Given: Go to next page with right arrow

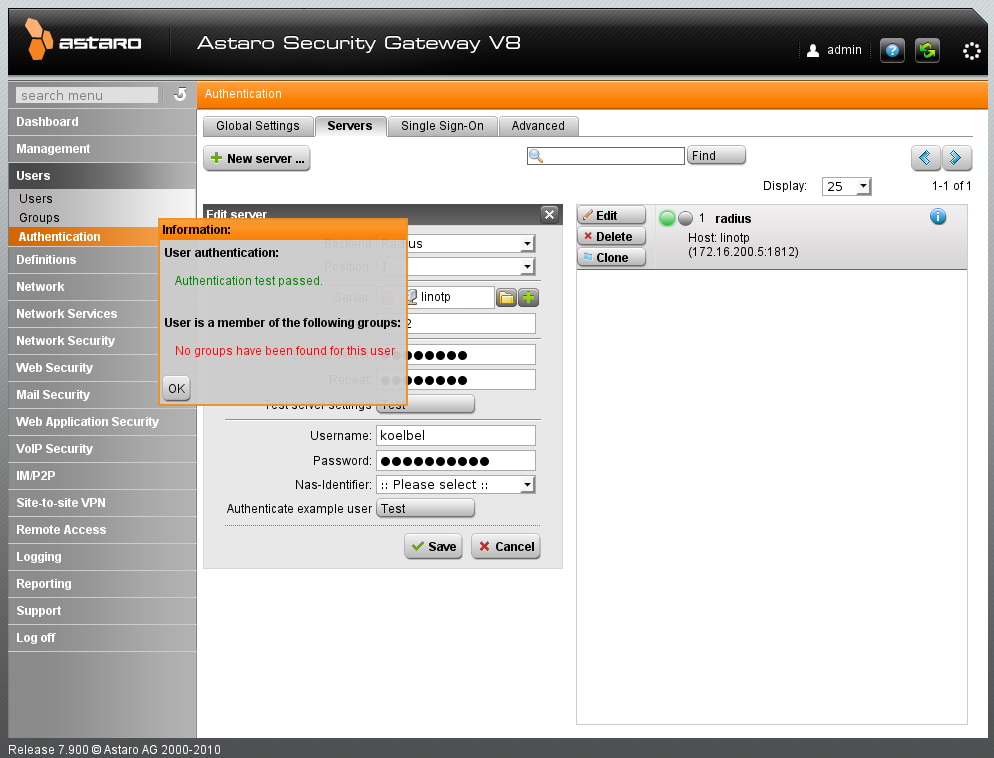Looking at the screenshot, I should point(957,157).
